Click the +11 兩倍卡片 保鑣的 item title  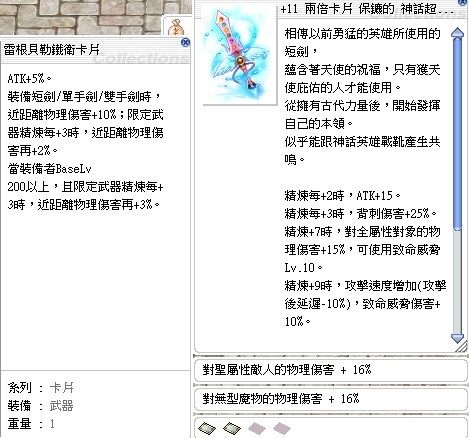point(367,9)
